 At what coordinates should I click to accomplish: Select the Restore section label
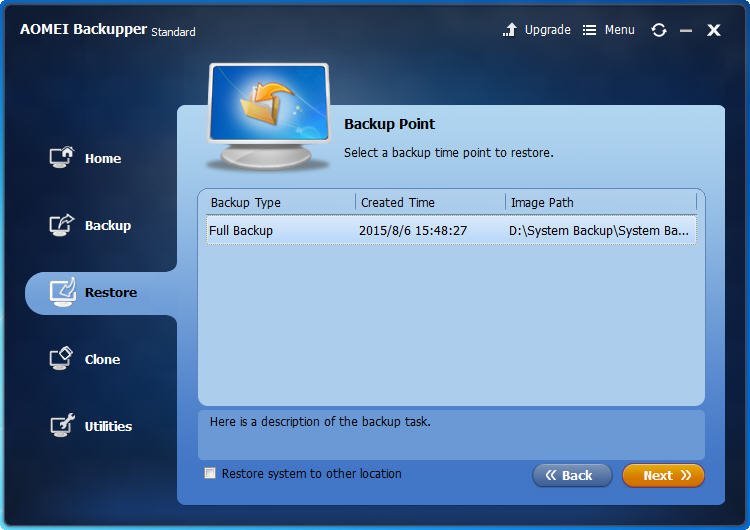111,292
